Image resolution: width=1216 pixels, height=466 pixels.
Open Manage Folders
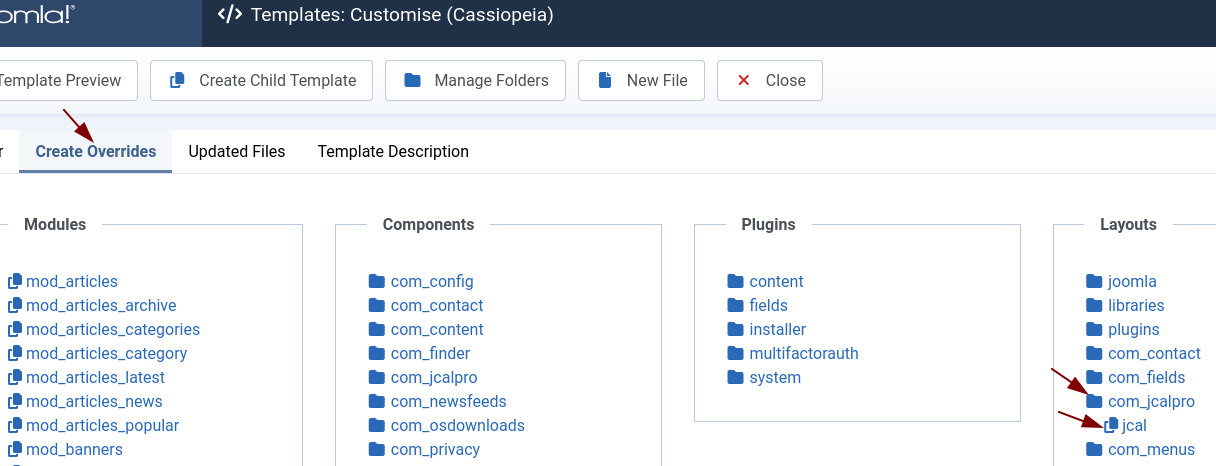coord(475,81)
